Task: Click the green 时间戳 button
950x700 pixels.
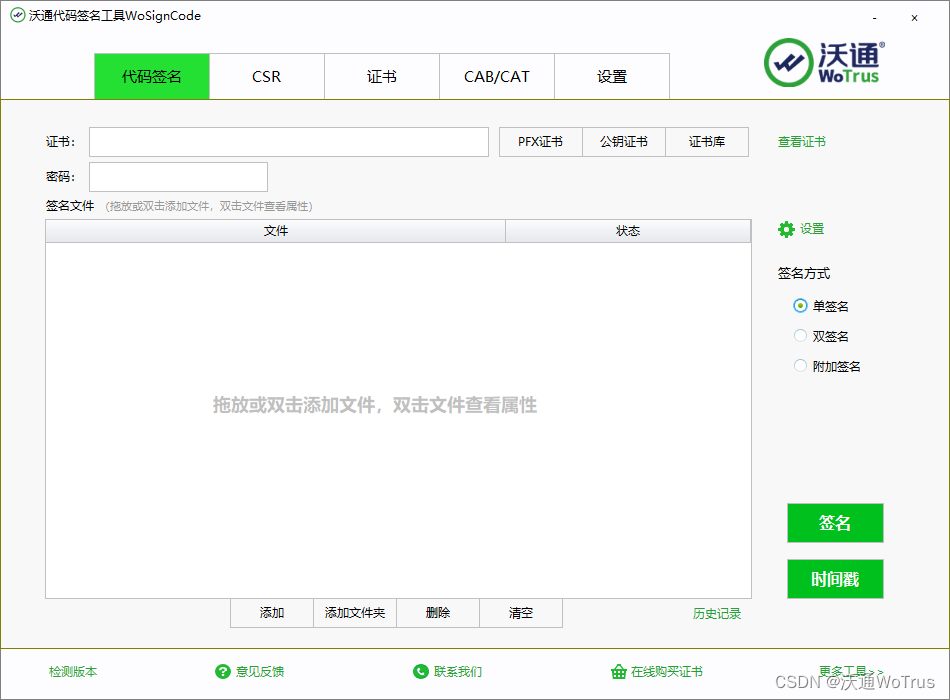Action: click(835, 579)
